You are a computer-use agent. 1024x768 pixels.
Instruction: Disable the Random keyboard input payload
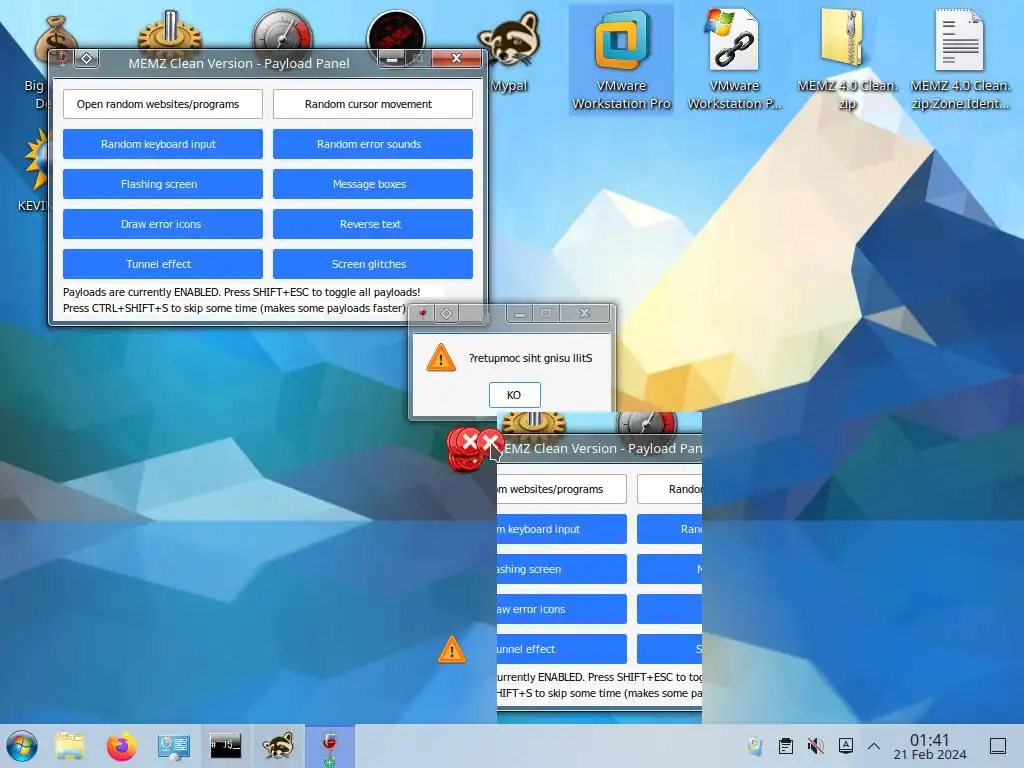click(x=163, y=144)
